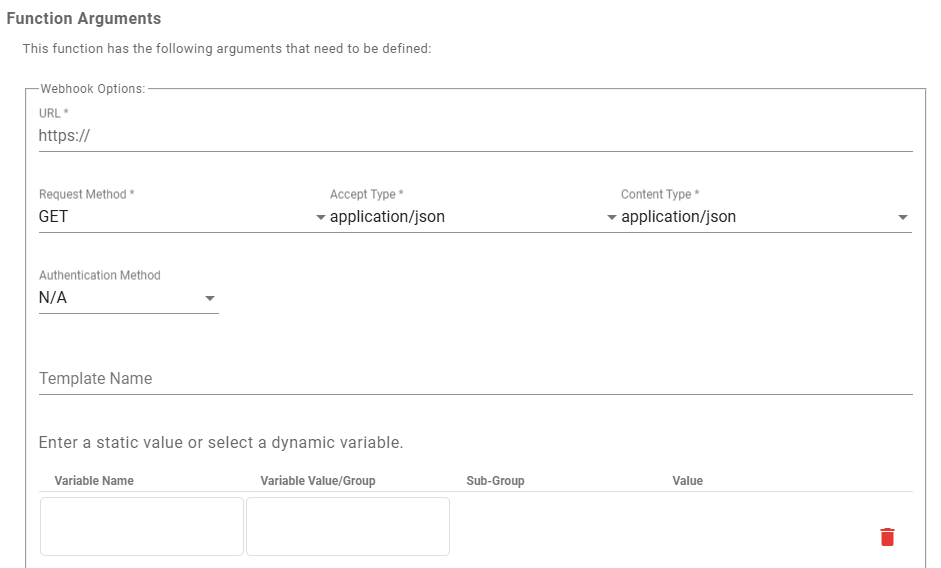The height and width of the screenshot is (568, 941).
Task: Click the Accept Type application/json value
Action: 387,217
